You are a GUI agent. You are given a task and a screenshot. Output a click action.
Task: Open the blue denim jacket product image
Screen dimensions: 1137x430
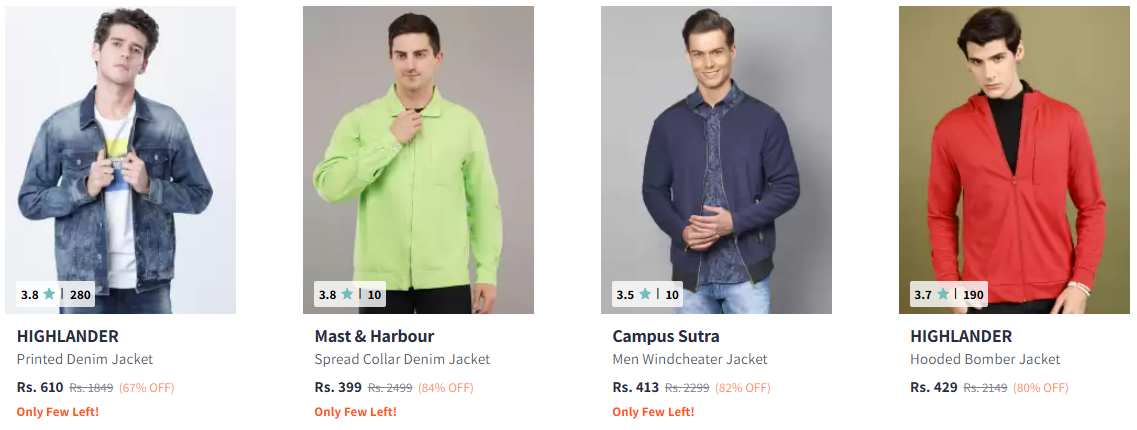[120, 160]
